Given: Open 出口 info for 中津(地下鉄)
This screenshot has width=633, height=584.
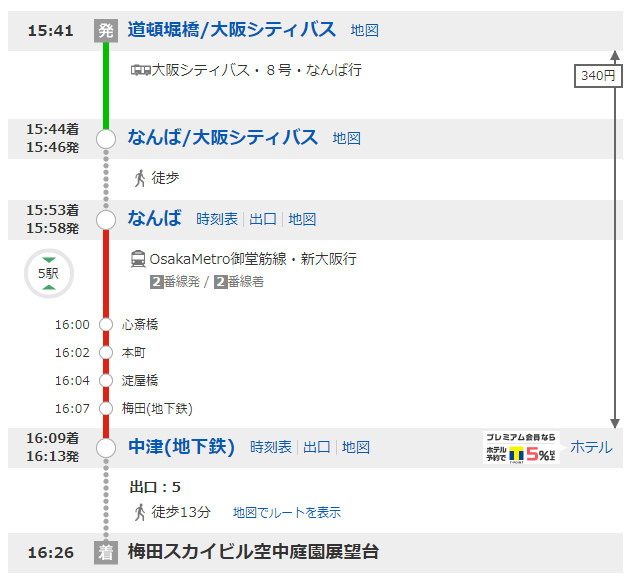Looking at the screenshot, I should coord(317,447).
